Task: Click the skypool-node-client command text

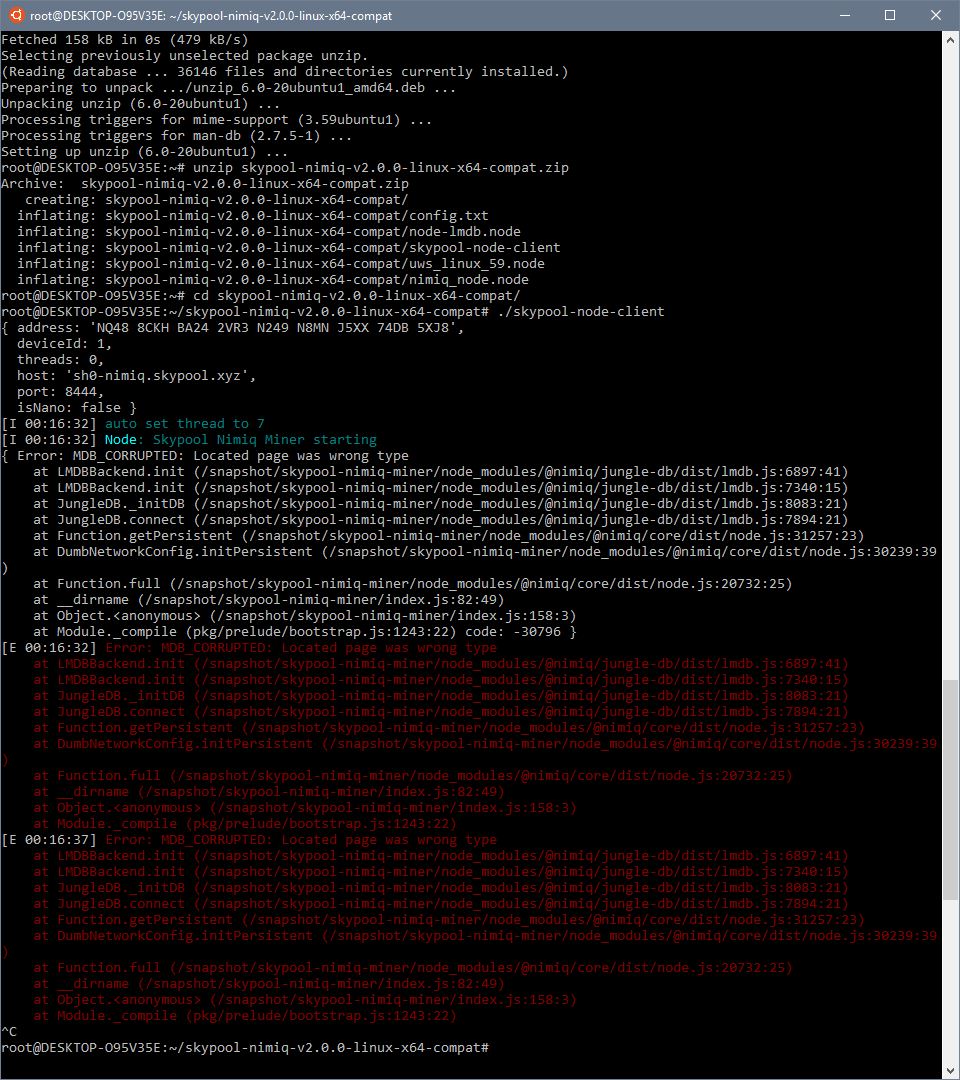Action: click(x=582, y=311)
